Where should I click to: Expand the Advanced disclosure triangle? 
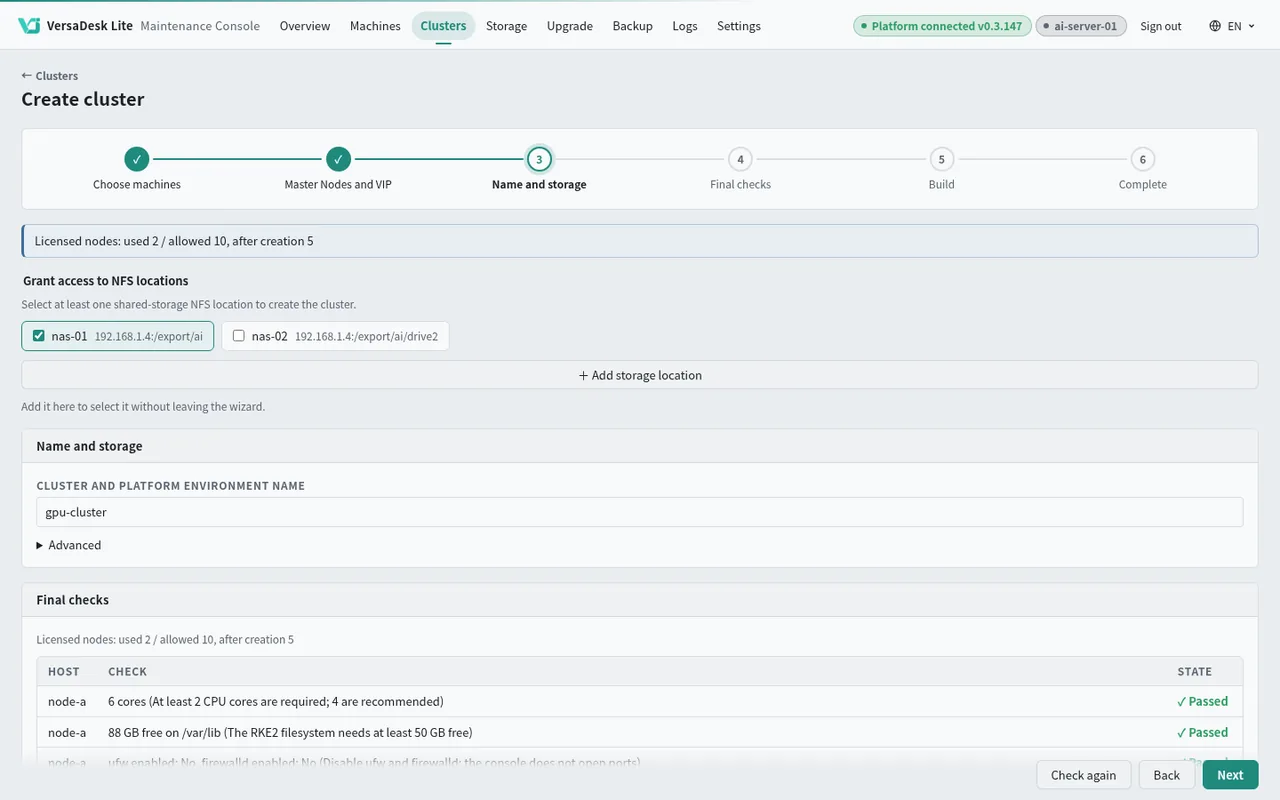(40, 545)
